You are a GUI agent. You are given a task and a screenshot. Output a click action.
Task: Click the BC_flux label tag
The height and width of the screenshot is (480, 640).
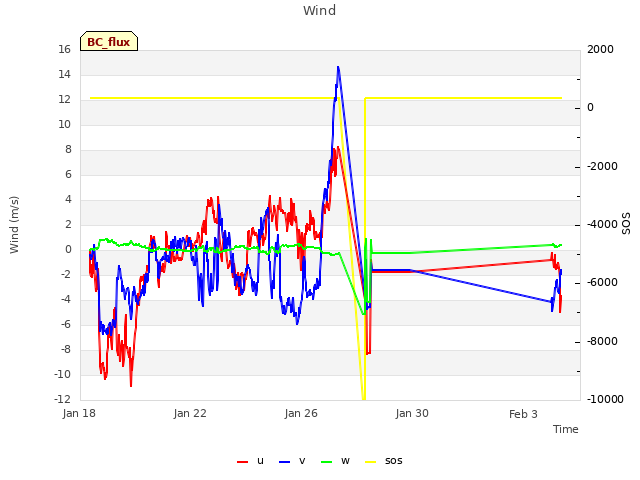[109, 41]
